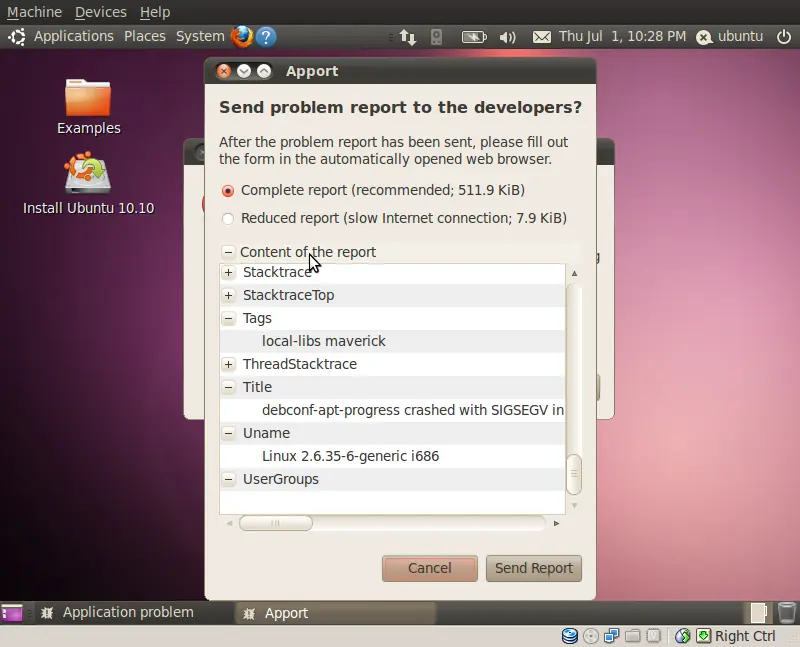Click the power shutdown icon
Image resolution: width=800 pixels, height=647 pixels.
coord(784,37)
